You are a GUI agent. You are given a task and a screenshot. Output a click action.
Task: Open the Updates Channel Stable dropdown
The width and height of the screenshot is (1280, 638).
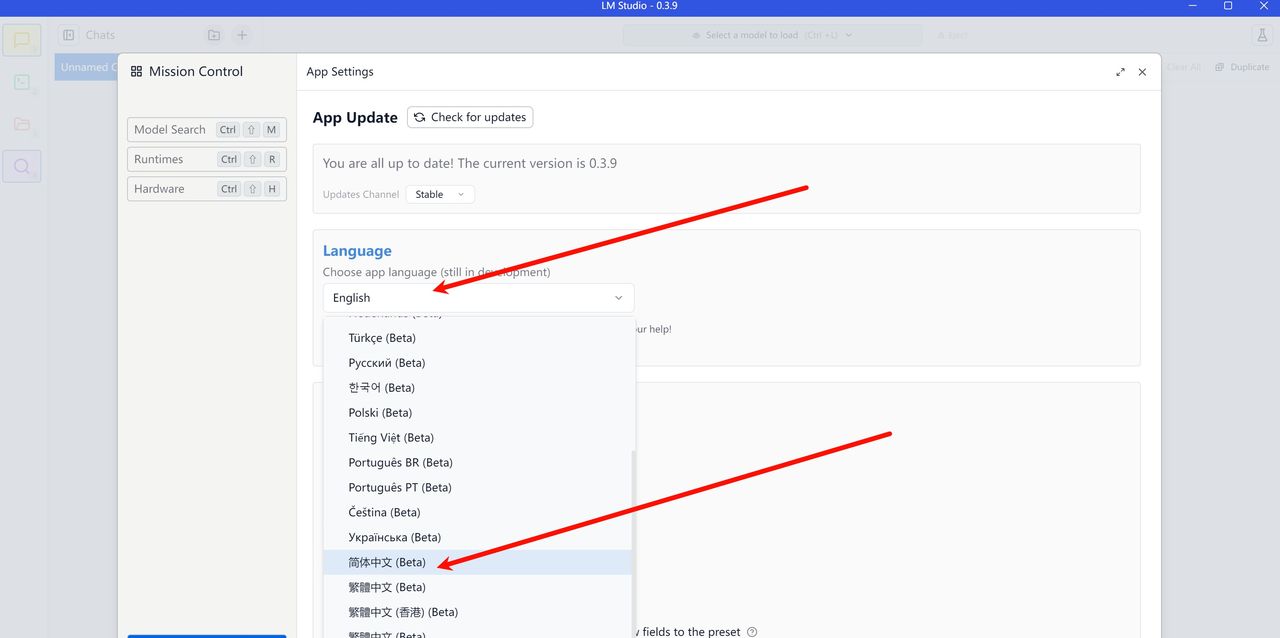(x=439, y=194)
